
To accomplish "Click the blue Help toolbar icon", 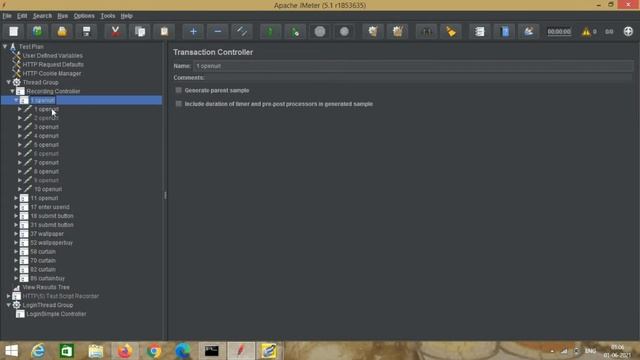I will click(x=504, y=31).
